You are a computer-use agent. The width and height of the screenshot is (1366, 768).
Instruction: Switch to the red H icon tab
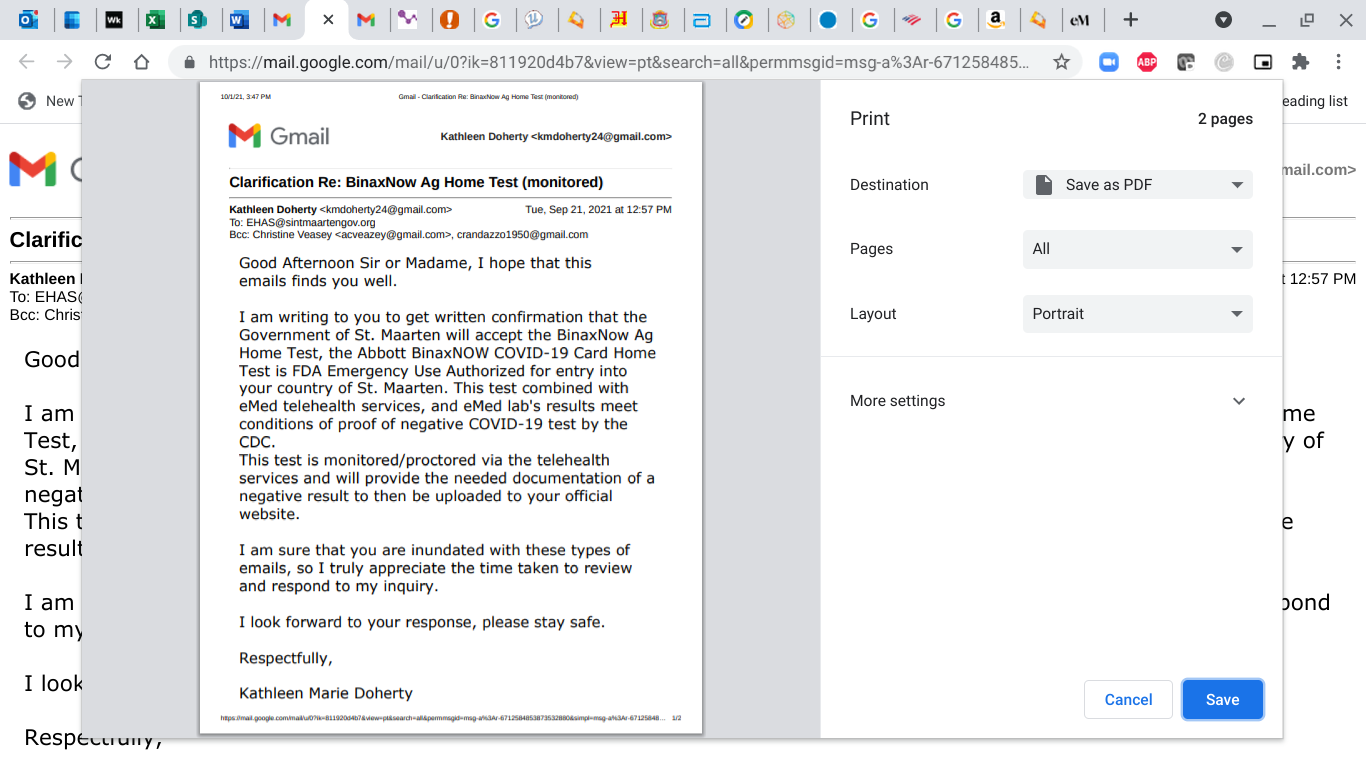(x=617, y=19)
